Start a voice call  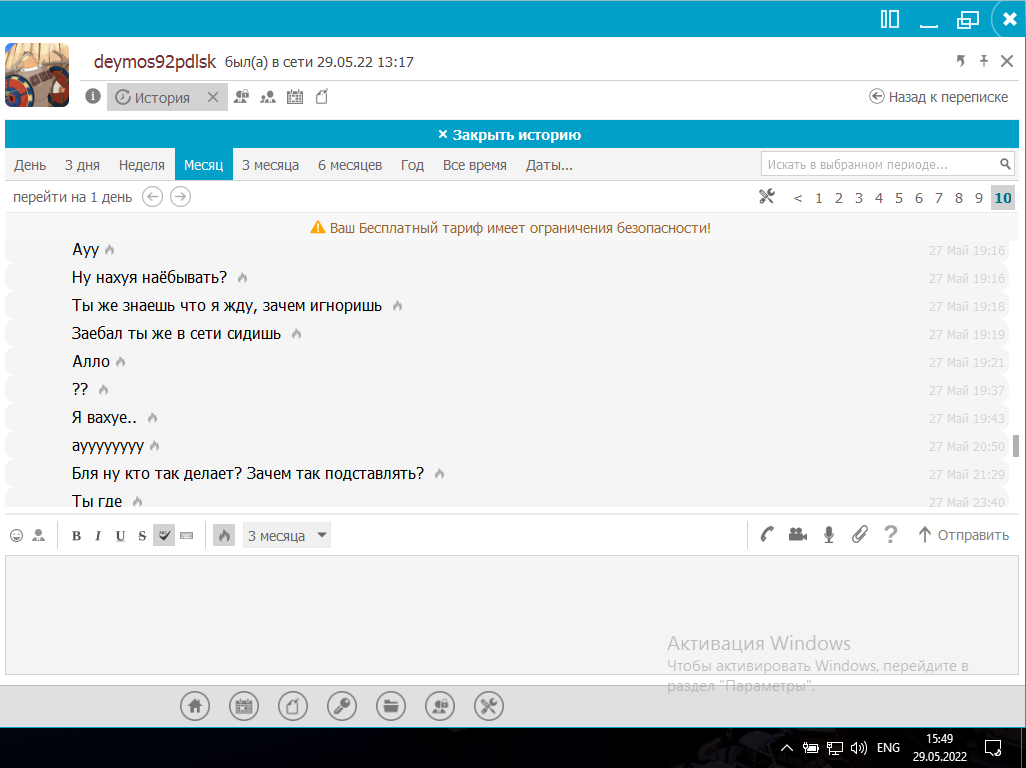(767, 534)
